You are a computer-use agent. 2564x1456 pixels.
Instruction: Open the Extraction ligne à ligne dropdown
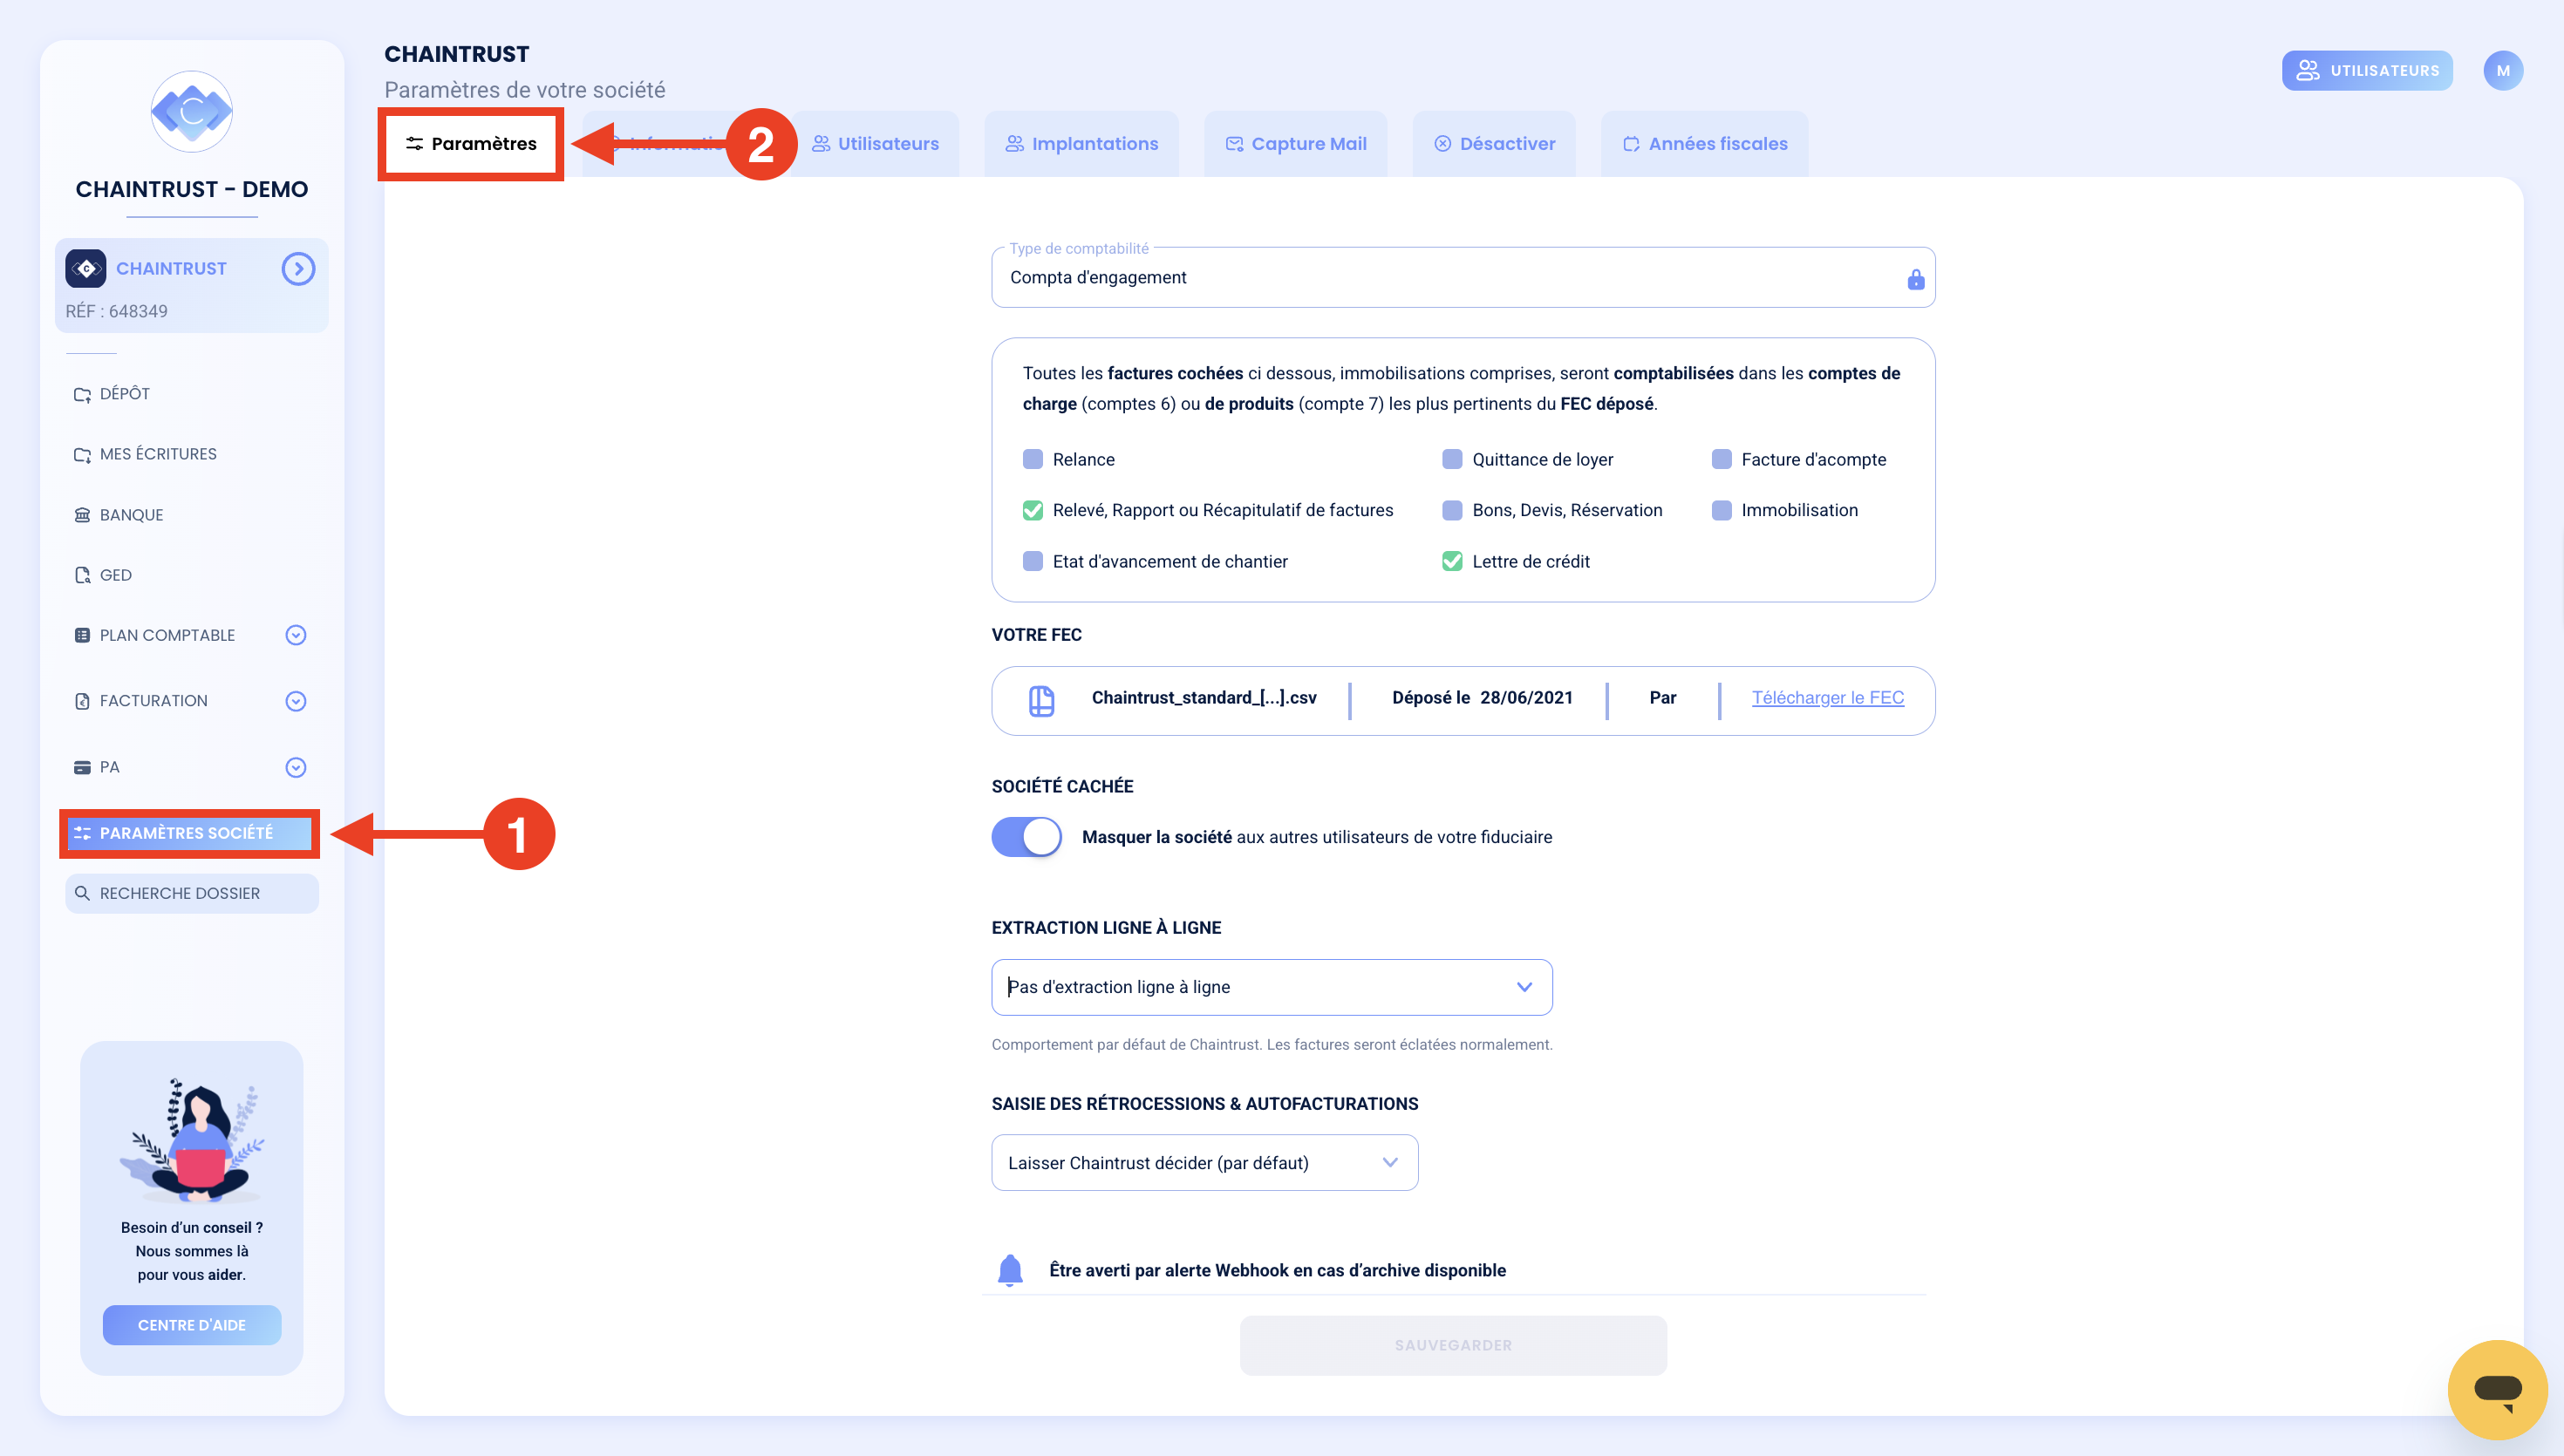(1271, 987)
